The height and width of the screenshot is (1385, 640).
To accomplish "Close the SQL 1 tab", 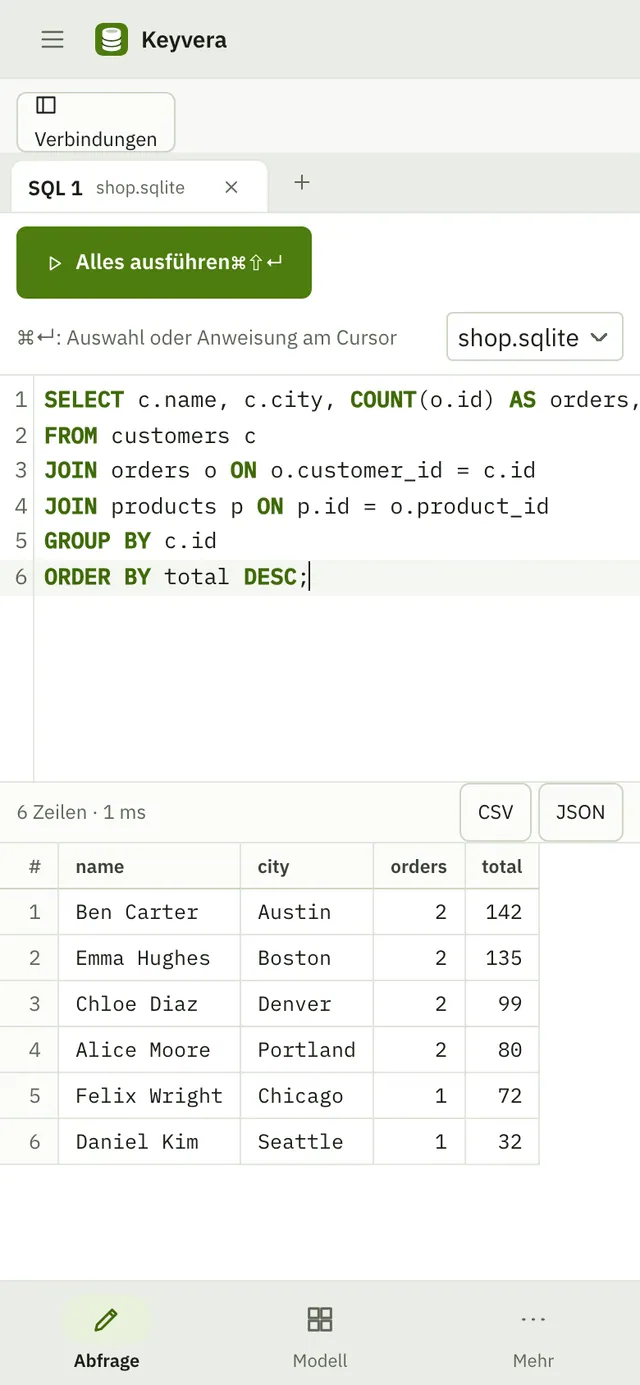I will click(231, 187).
